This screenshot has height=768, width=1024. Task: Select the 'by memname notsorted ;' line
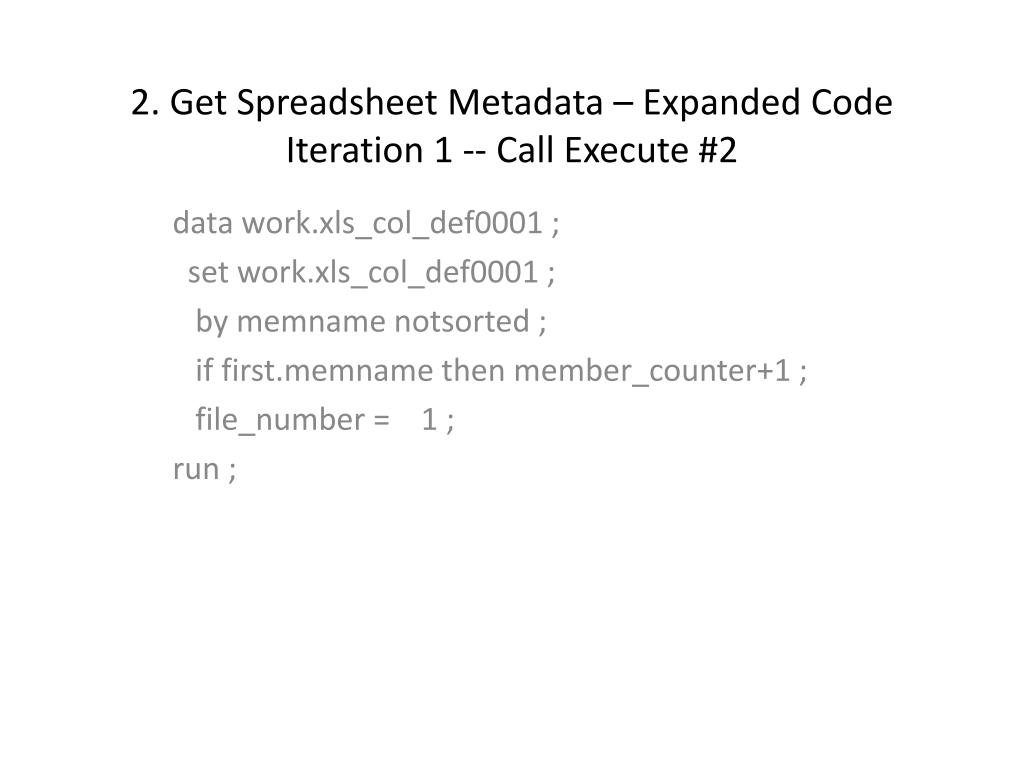point(371,322)
